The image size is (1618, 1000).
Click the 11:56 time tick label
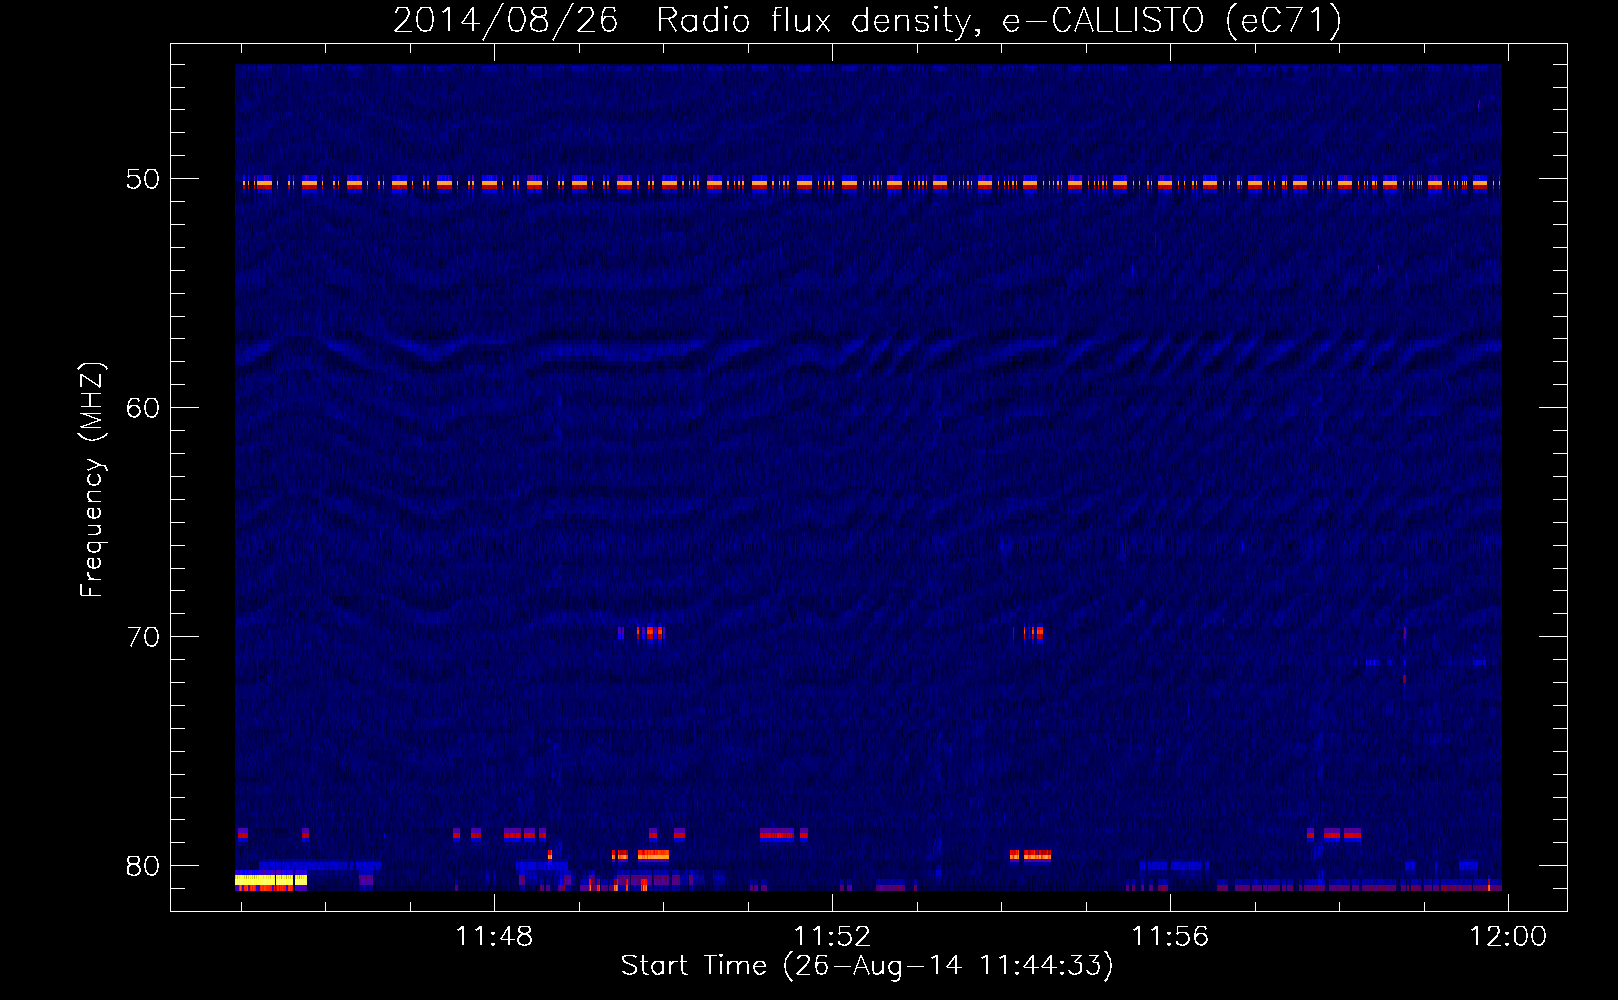(x=1170, y=937)
